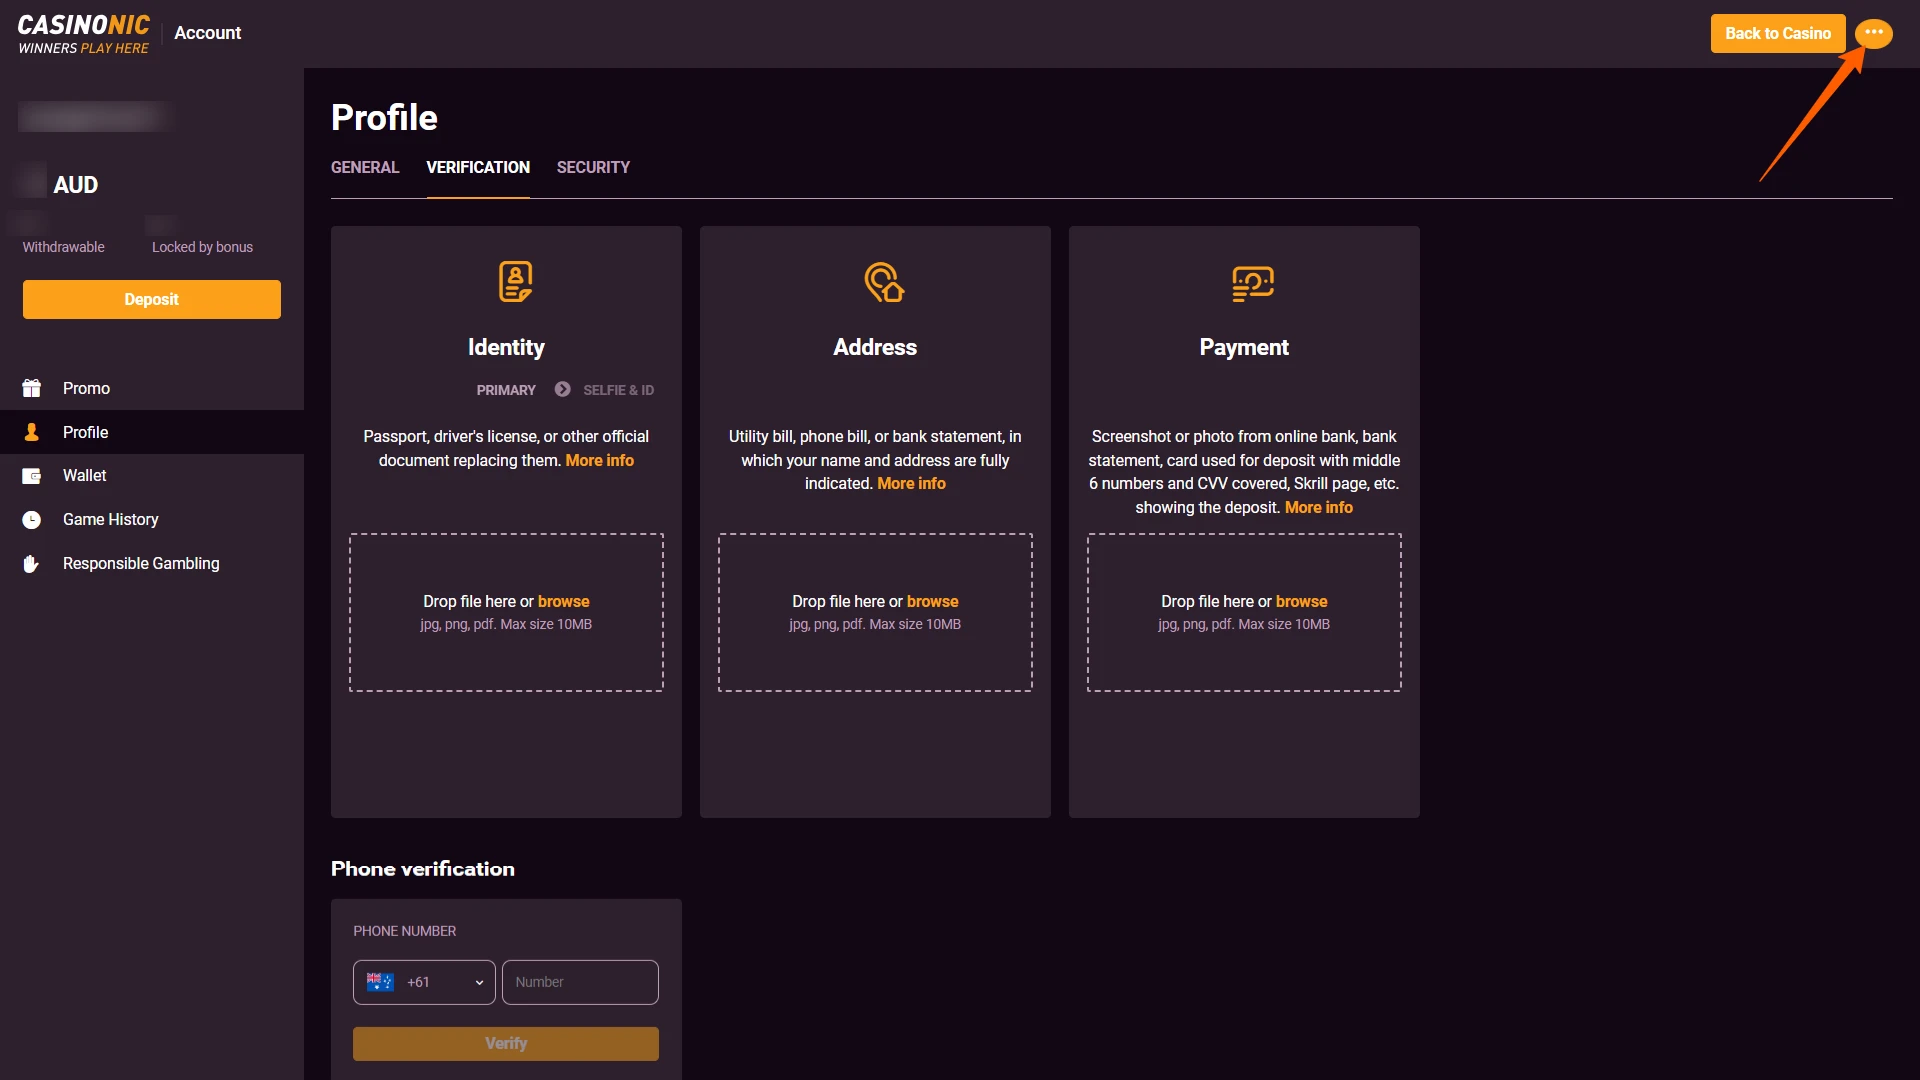Click the Australian flag in phone field
This screenshot has height=1080, width=1920.
380,982
